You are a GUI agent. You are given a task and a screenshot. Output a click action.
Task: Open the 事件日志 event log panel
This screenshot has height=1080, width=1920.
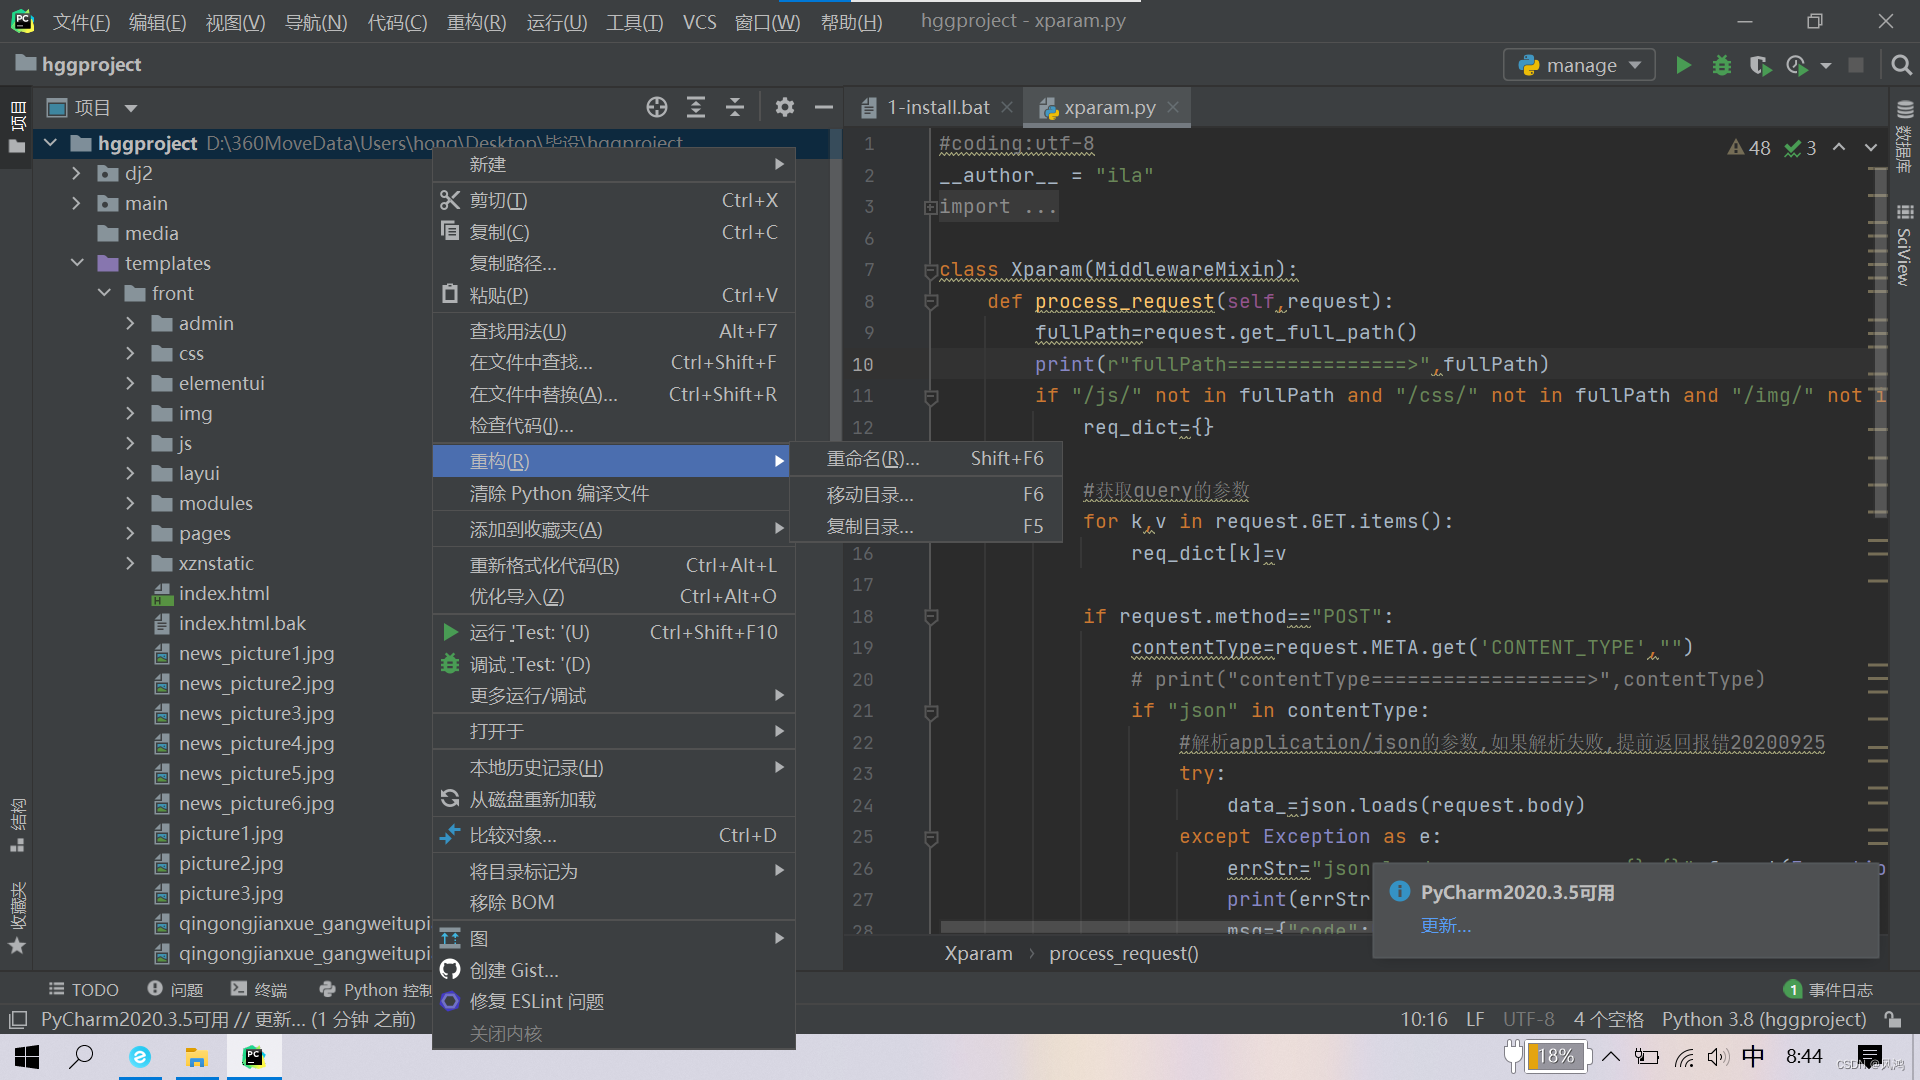coord(1841,989)
